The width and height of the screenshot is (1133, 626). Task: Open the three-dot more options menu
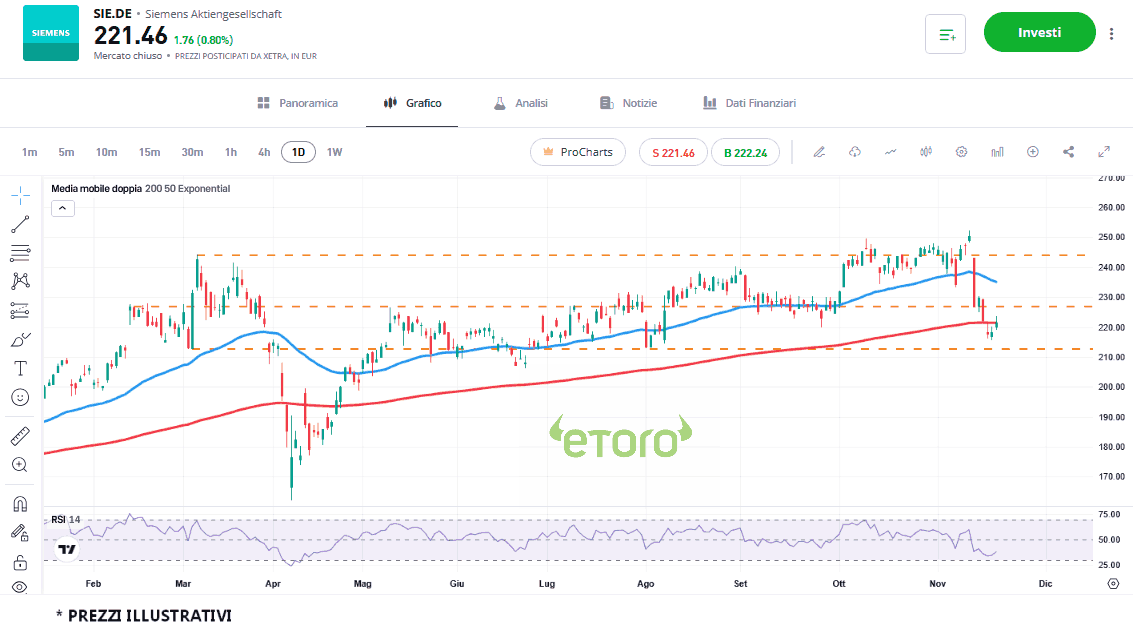point(1112,33)
